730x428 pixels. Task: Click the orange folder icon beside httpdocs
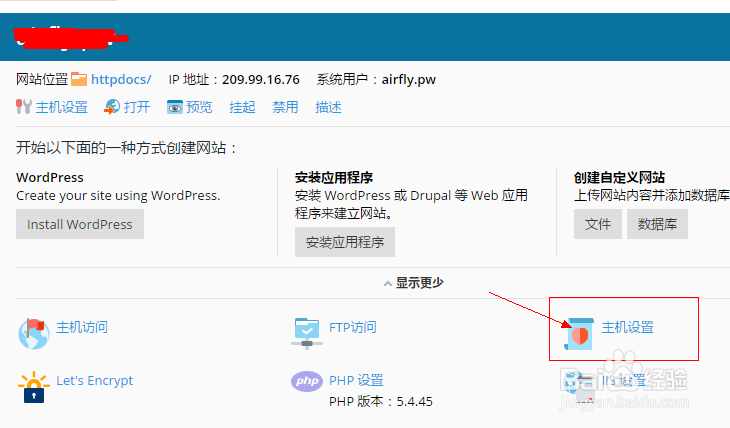click(x=79, y=79)
